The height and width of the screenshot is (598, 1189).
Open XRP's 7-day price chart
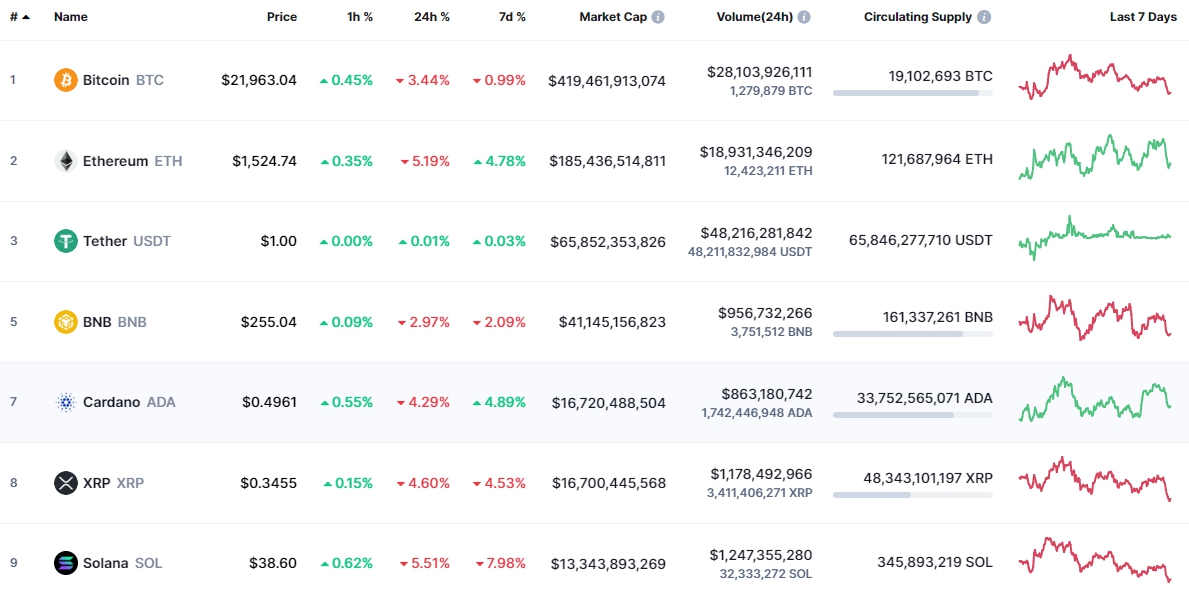pyautogui.click(x=1095, y=479)
